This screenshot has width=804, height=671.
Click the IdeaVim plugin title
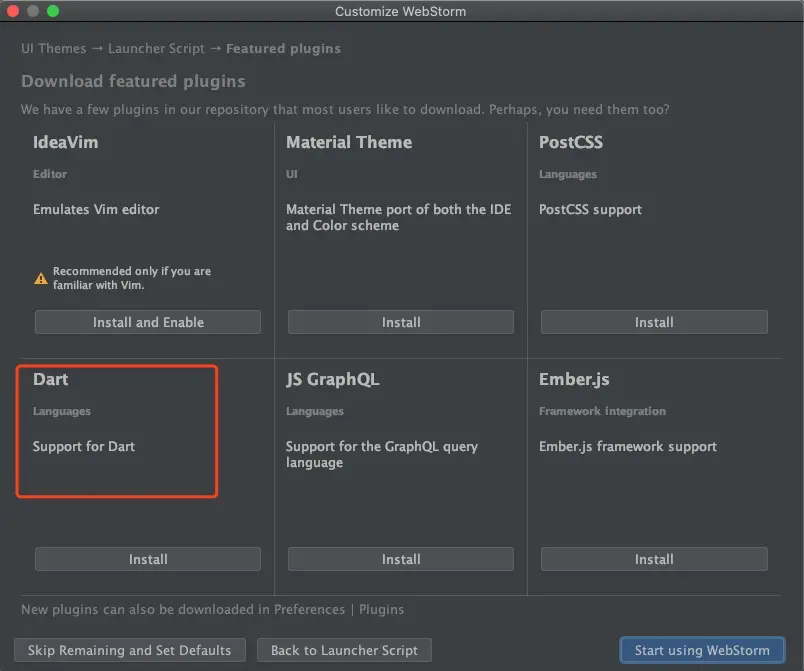(65, 142)
